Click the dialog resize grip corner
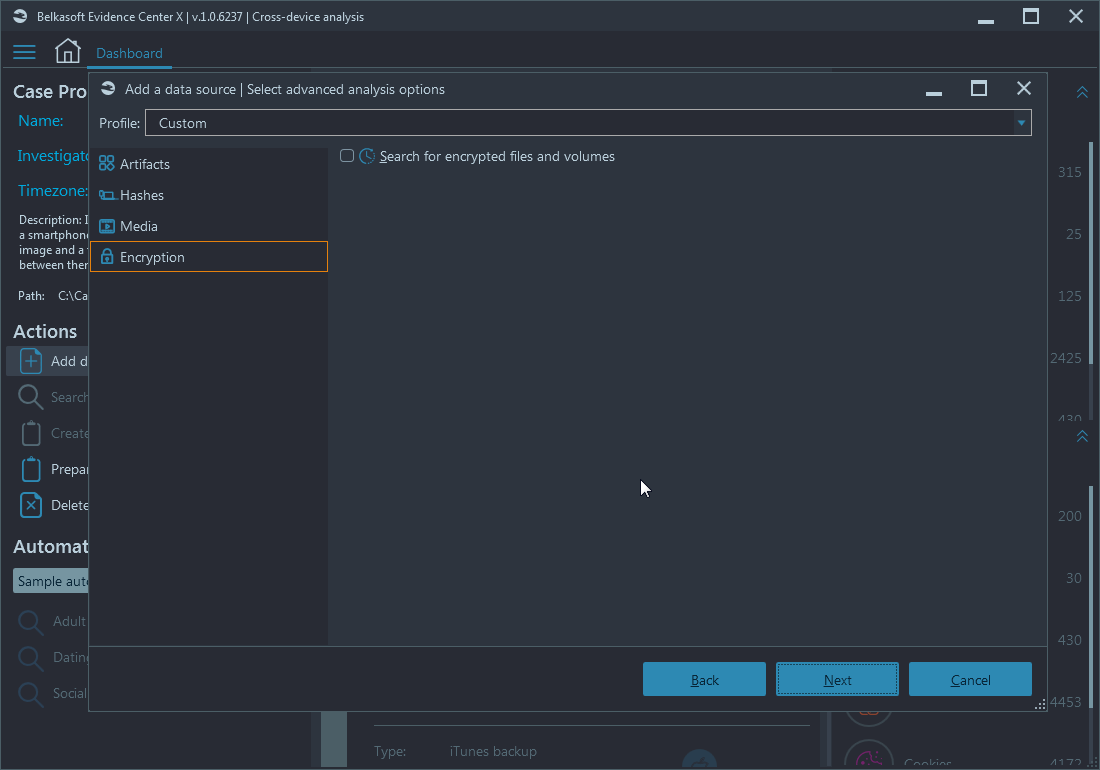 [1040, 705]
